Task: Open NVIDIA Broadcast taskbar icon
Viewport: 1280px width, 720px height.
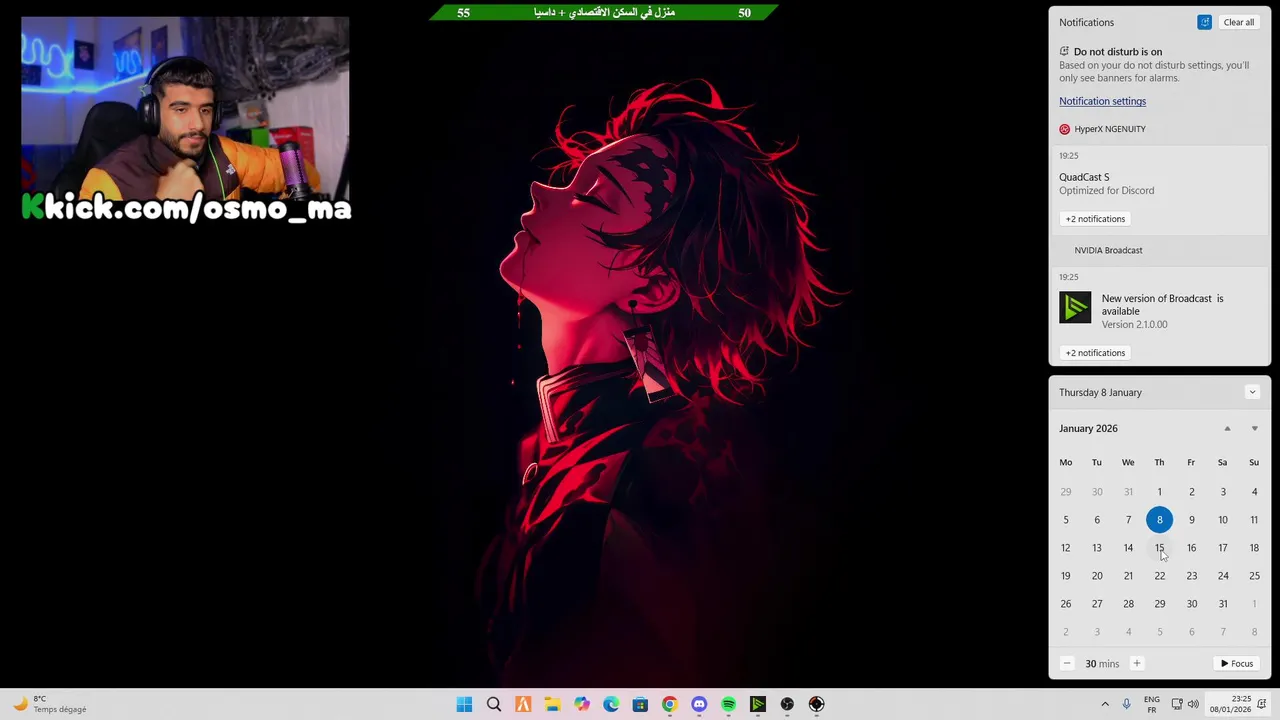Action: (x=758, y=704)
